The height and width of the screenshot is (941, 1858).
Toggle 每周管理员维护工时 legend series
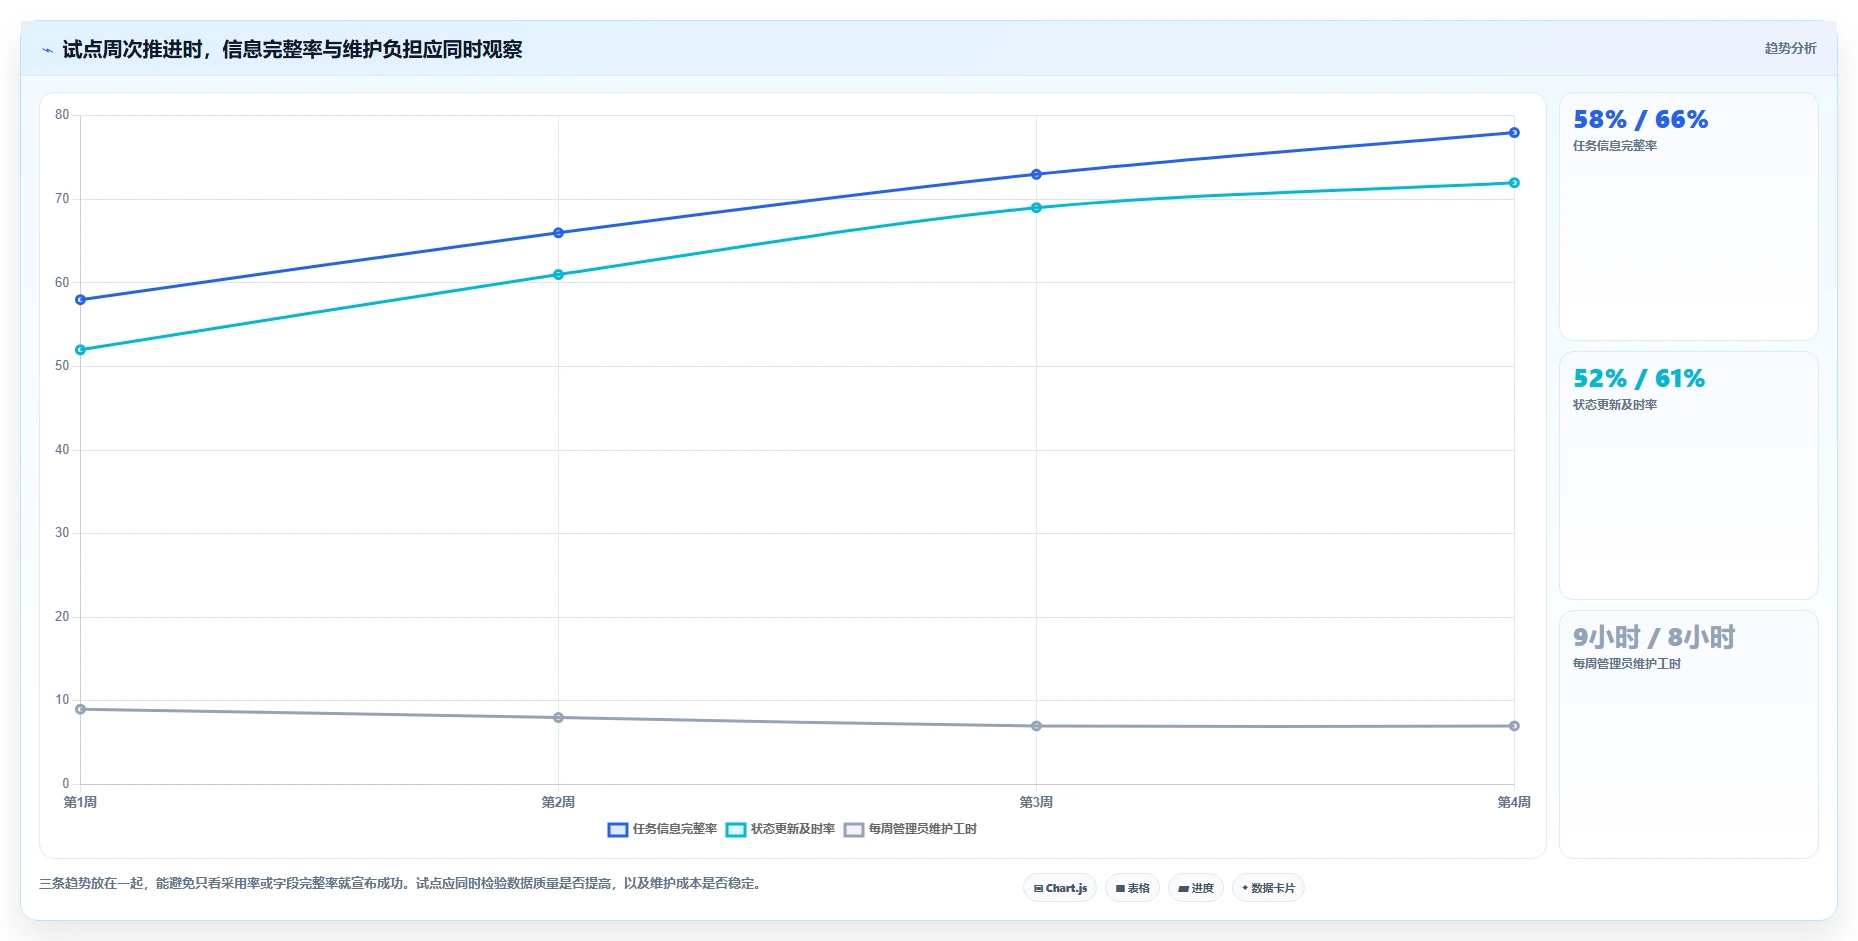point(910,829)
